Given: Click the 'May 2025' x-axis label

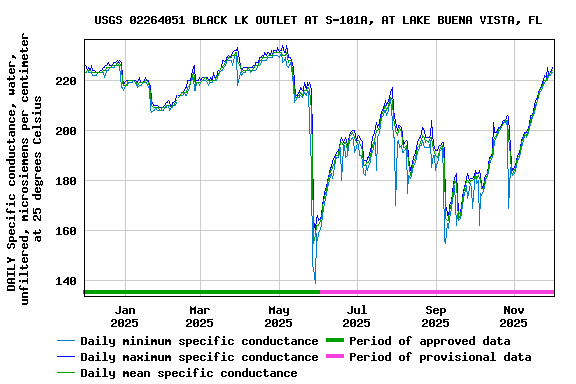Looking at the screenshot, I should 278,317.
